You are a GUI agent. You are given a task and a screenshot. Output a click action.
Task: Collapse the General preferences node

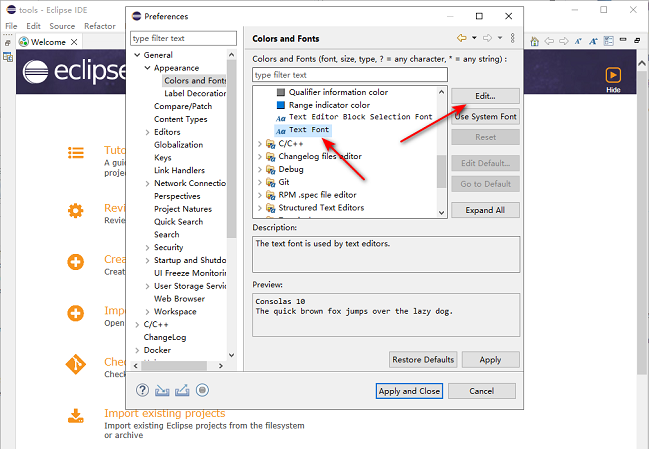[137, 55]
